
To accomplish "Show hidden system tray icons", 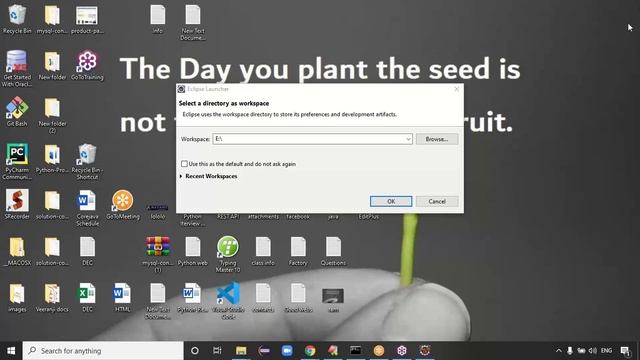I will pos(558,351).
